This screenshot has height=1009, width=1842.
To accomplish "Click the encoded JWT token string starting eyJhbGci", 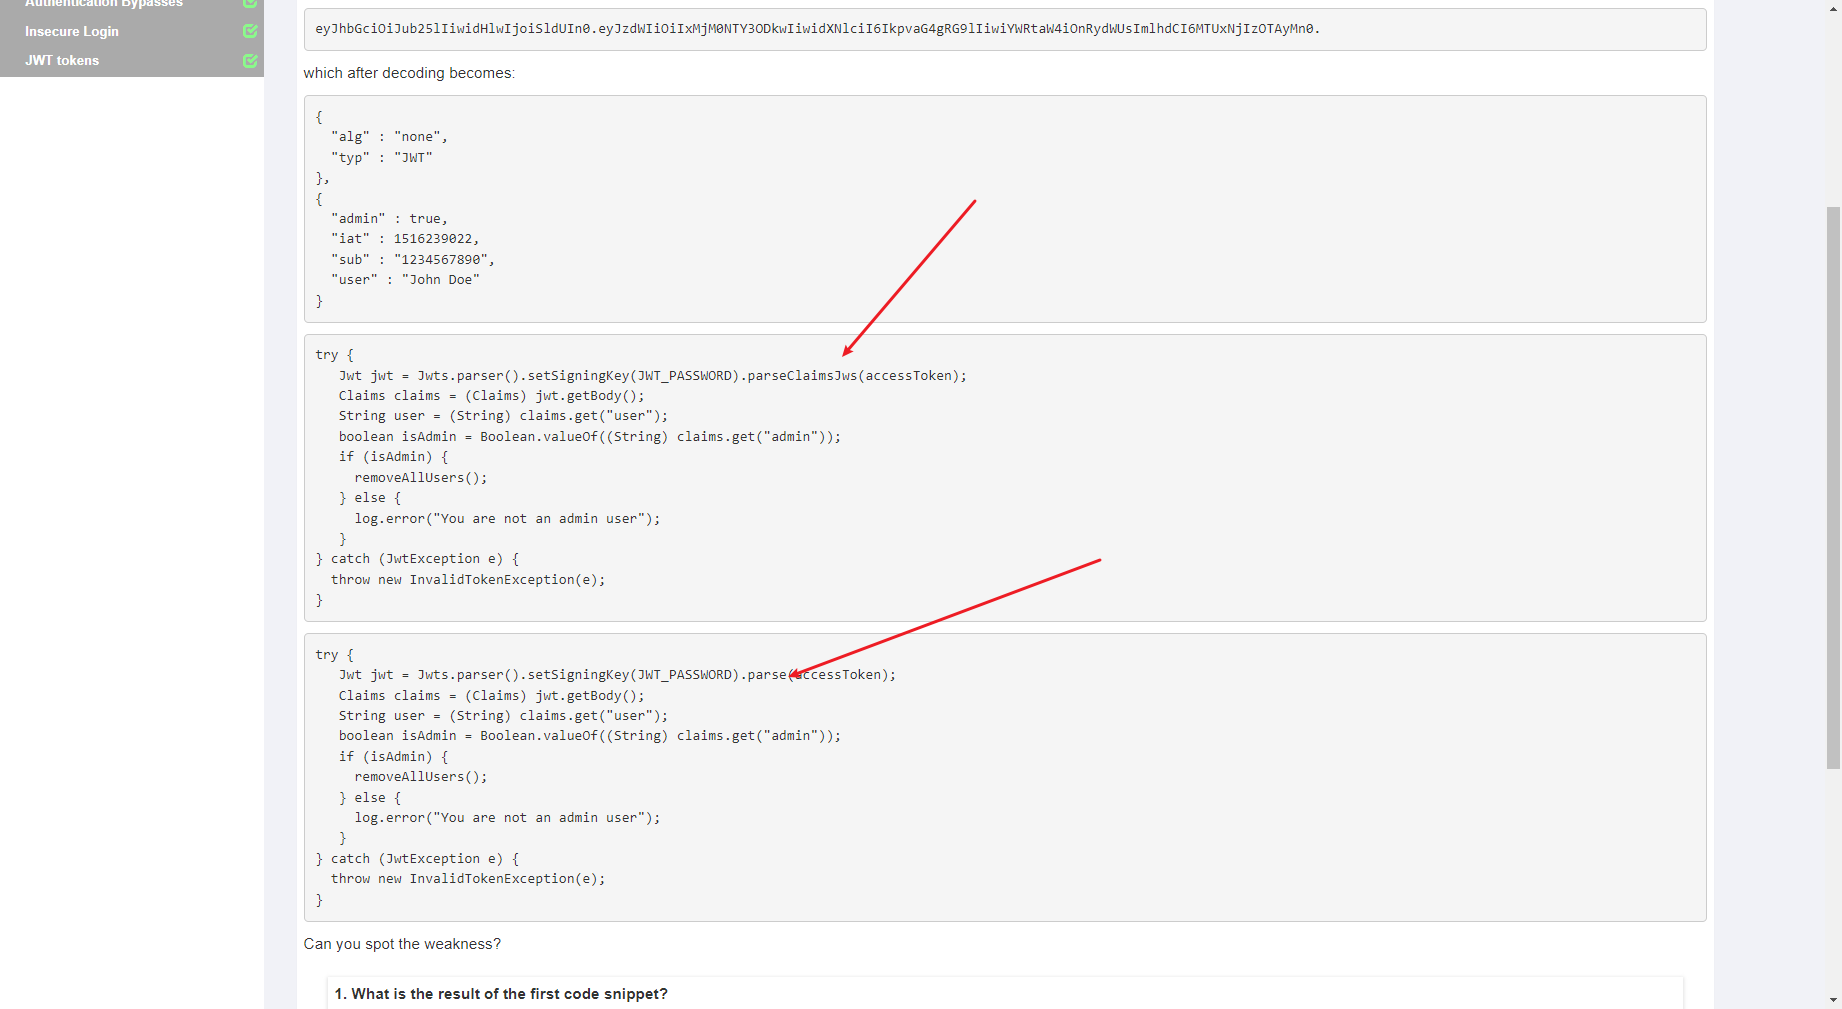I will pyautogui.click(x=818, y=29).
